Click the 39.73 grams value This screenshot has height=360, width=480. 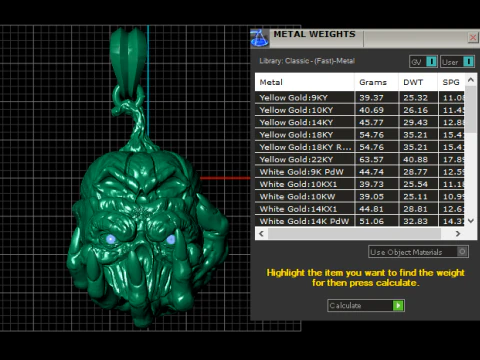[x=371, y=184]
